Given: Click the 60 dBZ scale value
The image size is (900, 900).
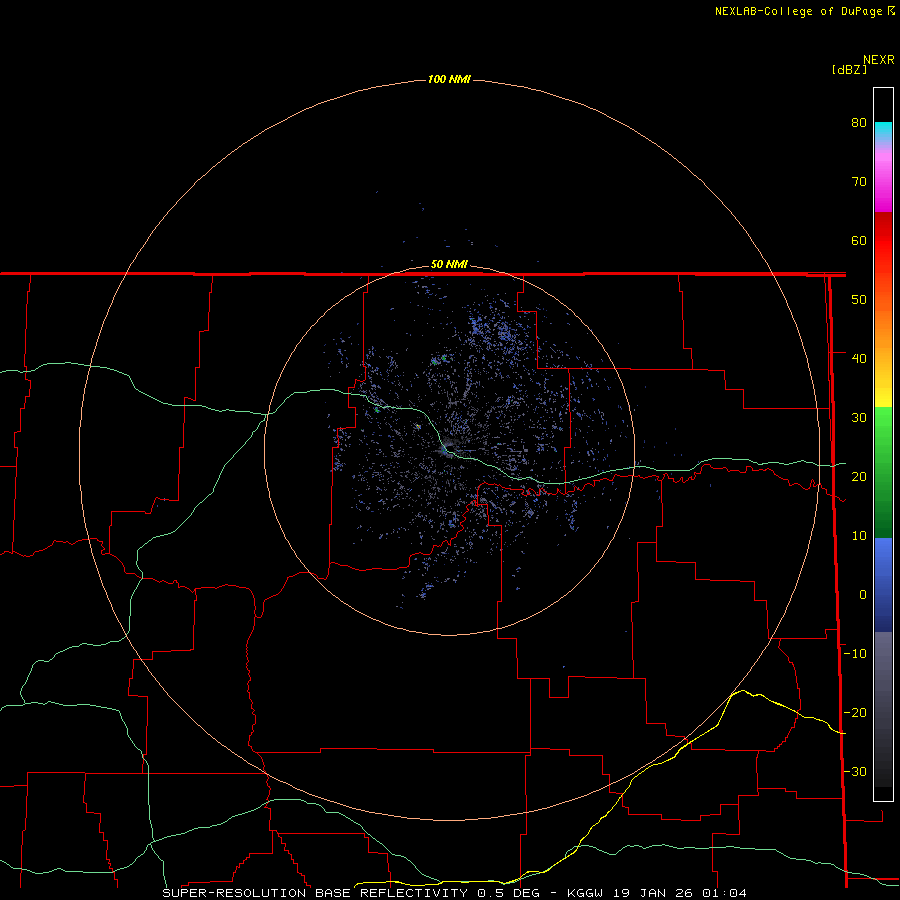Looking at the screenshot, I should click(859, 240).
